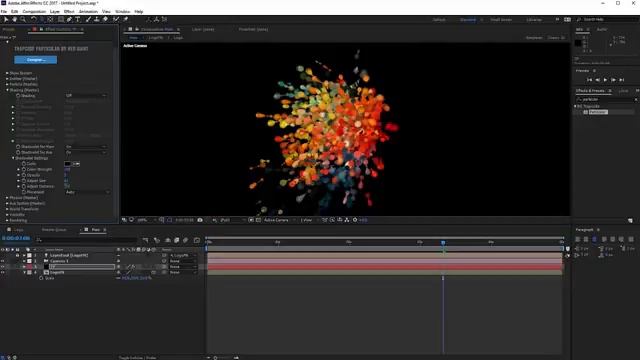
Task: Click the timeline layer search field
Action: 86,240
